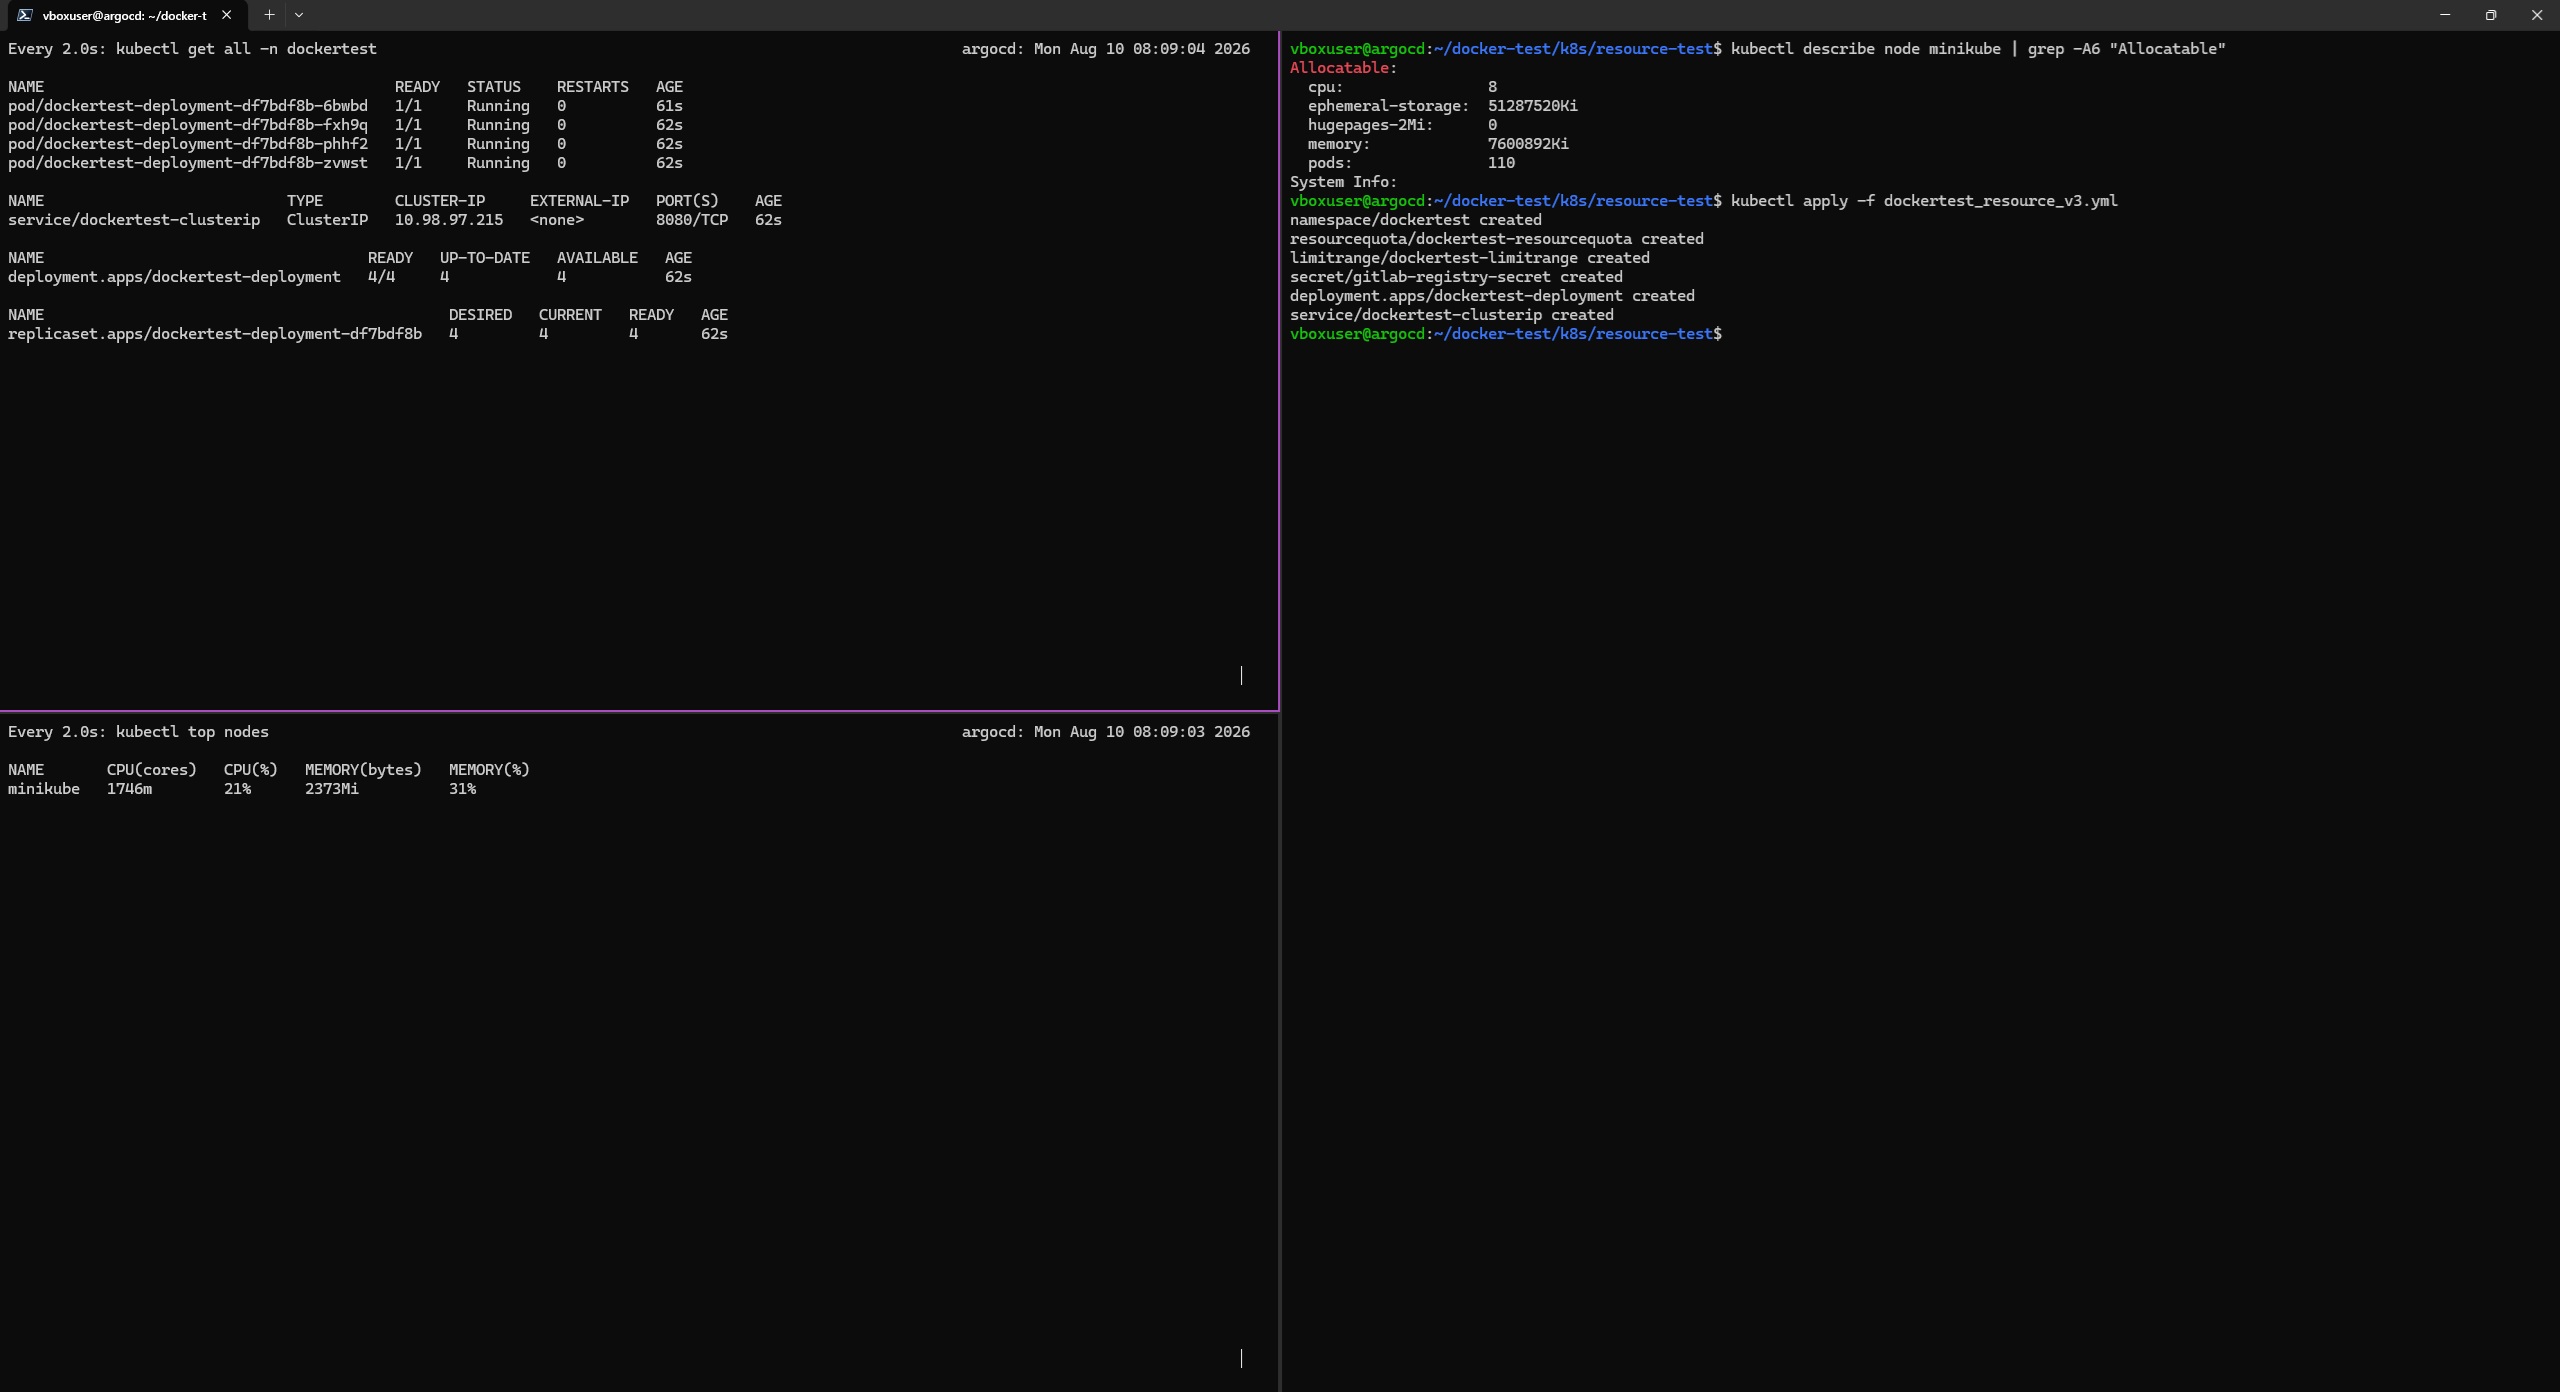Click the 'kubectl get all -n dockertest' header
The width and height of the screenshot is (2560, 1392).
click(x=246, y=49)
